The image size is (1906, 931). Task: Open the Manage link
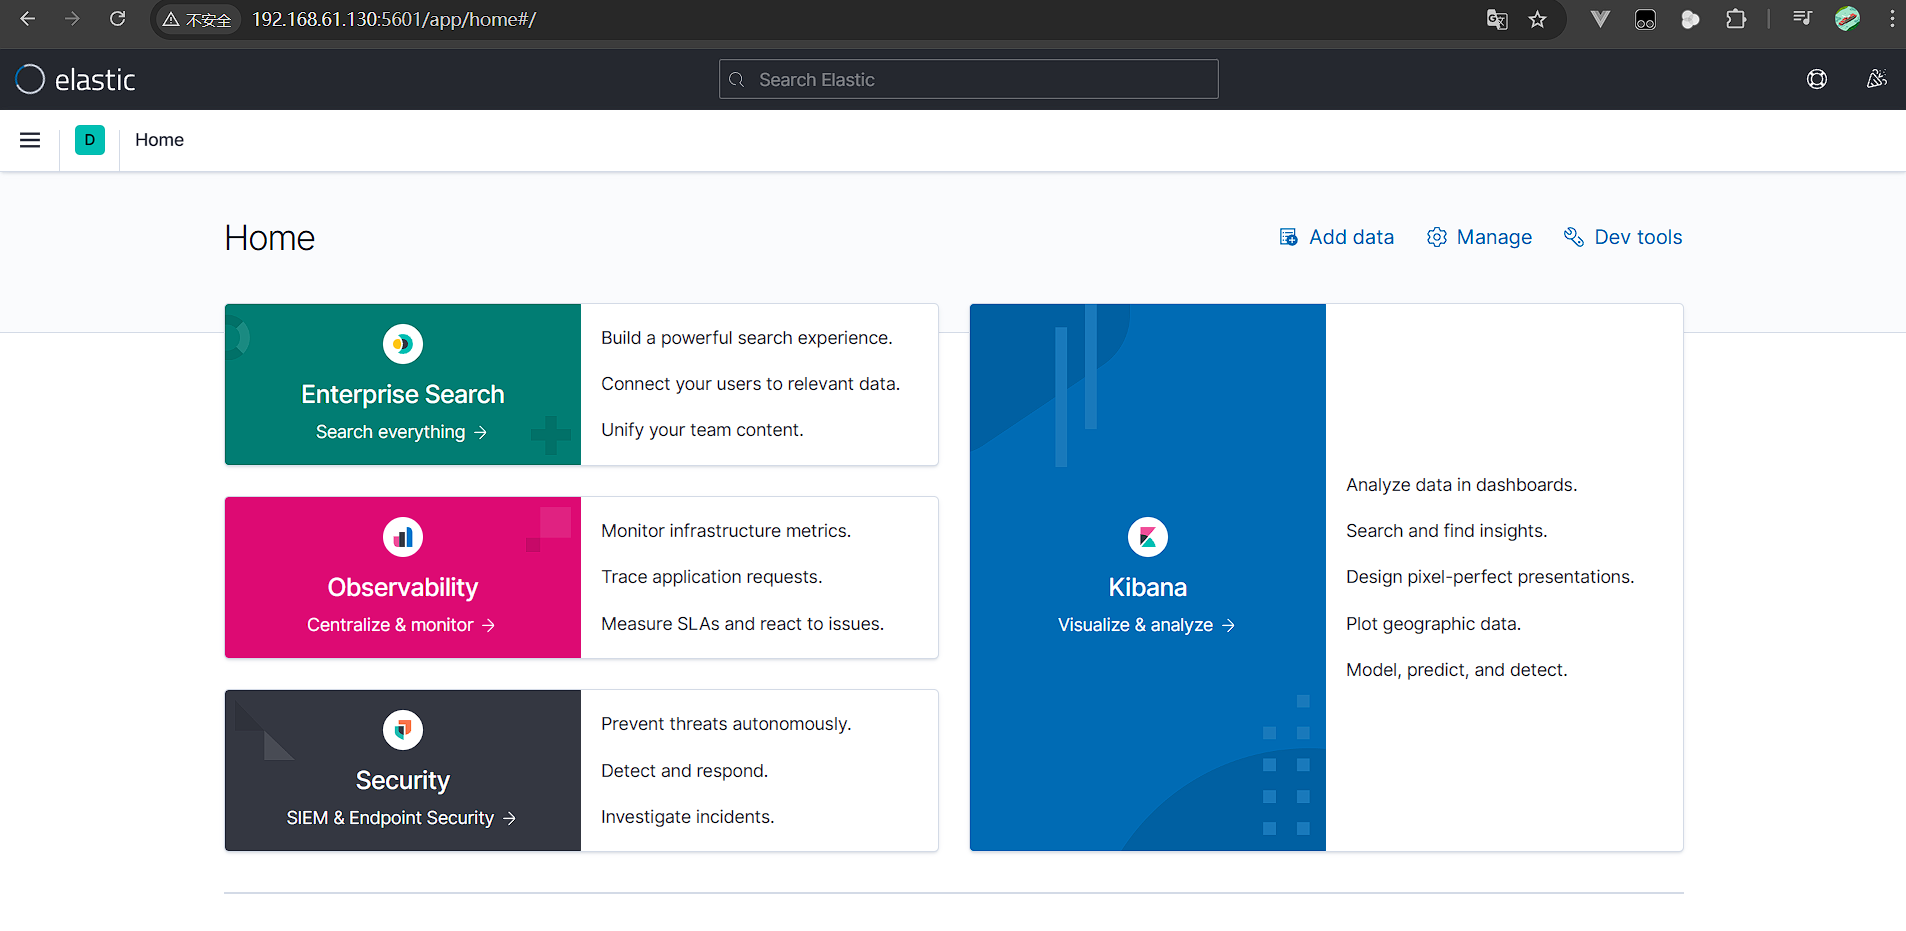1480,237
